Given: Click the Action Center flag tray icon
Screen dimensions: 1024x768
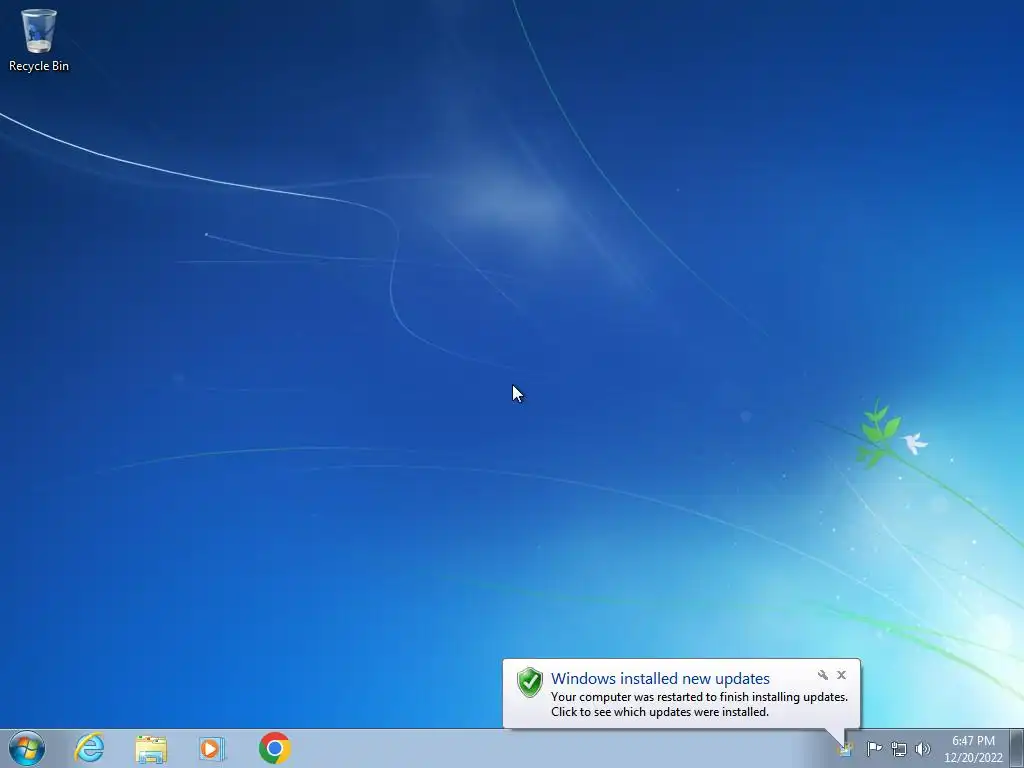Looking at the screenshot, I should 874,748.
